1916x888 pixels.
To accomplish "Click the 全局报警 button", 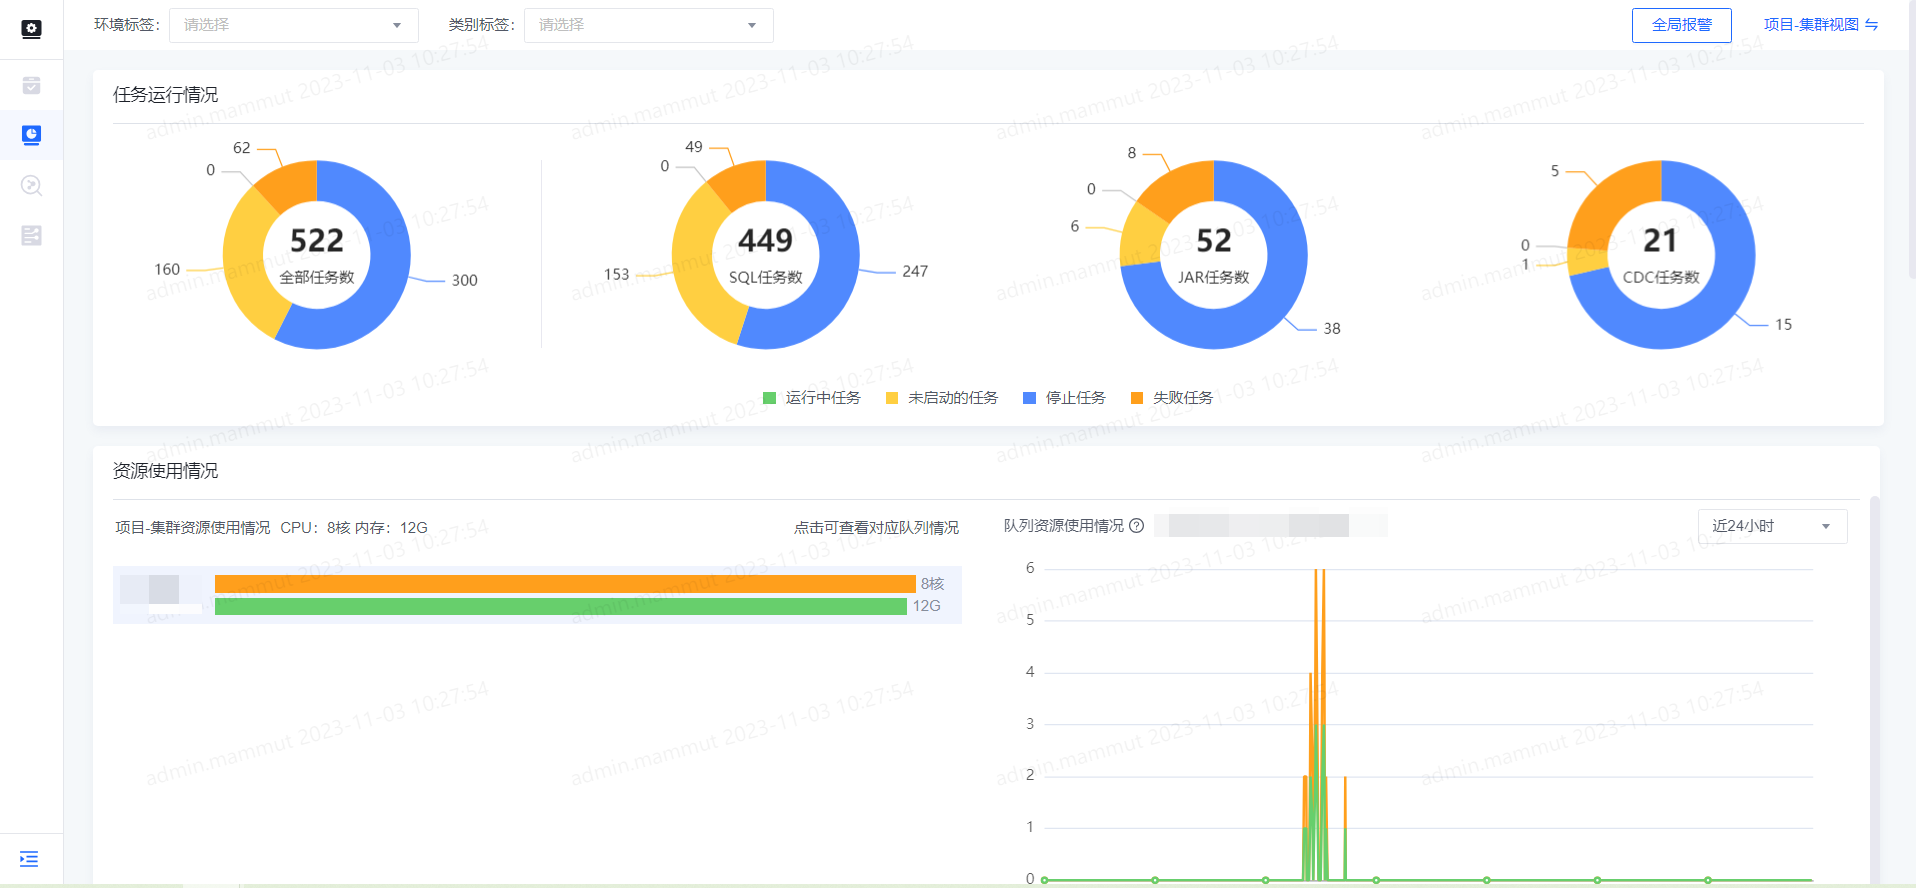I will [1681, 25].
